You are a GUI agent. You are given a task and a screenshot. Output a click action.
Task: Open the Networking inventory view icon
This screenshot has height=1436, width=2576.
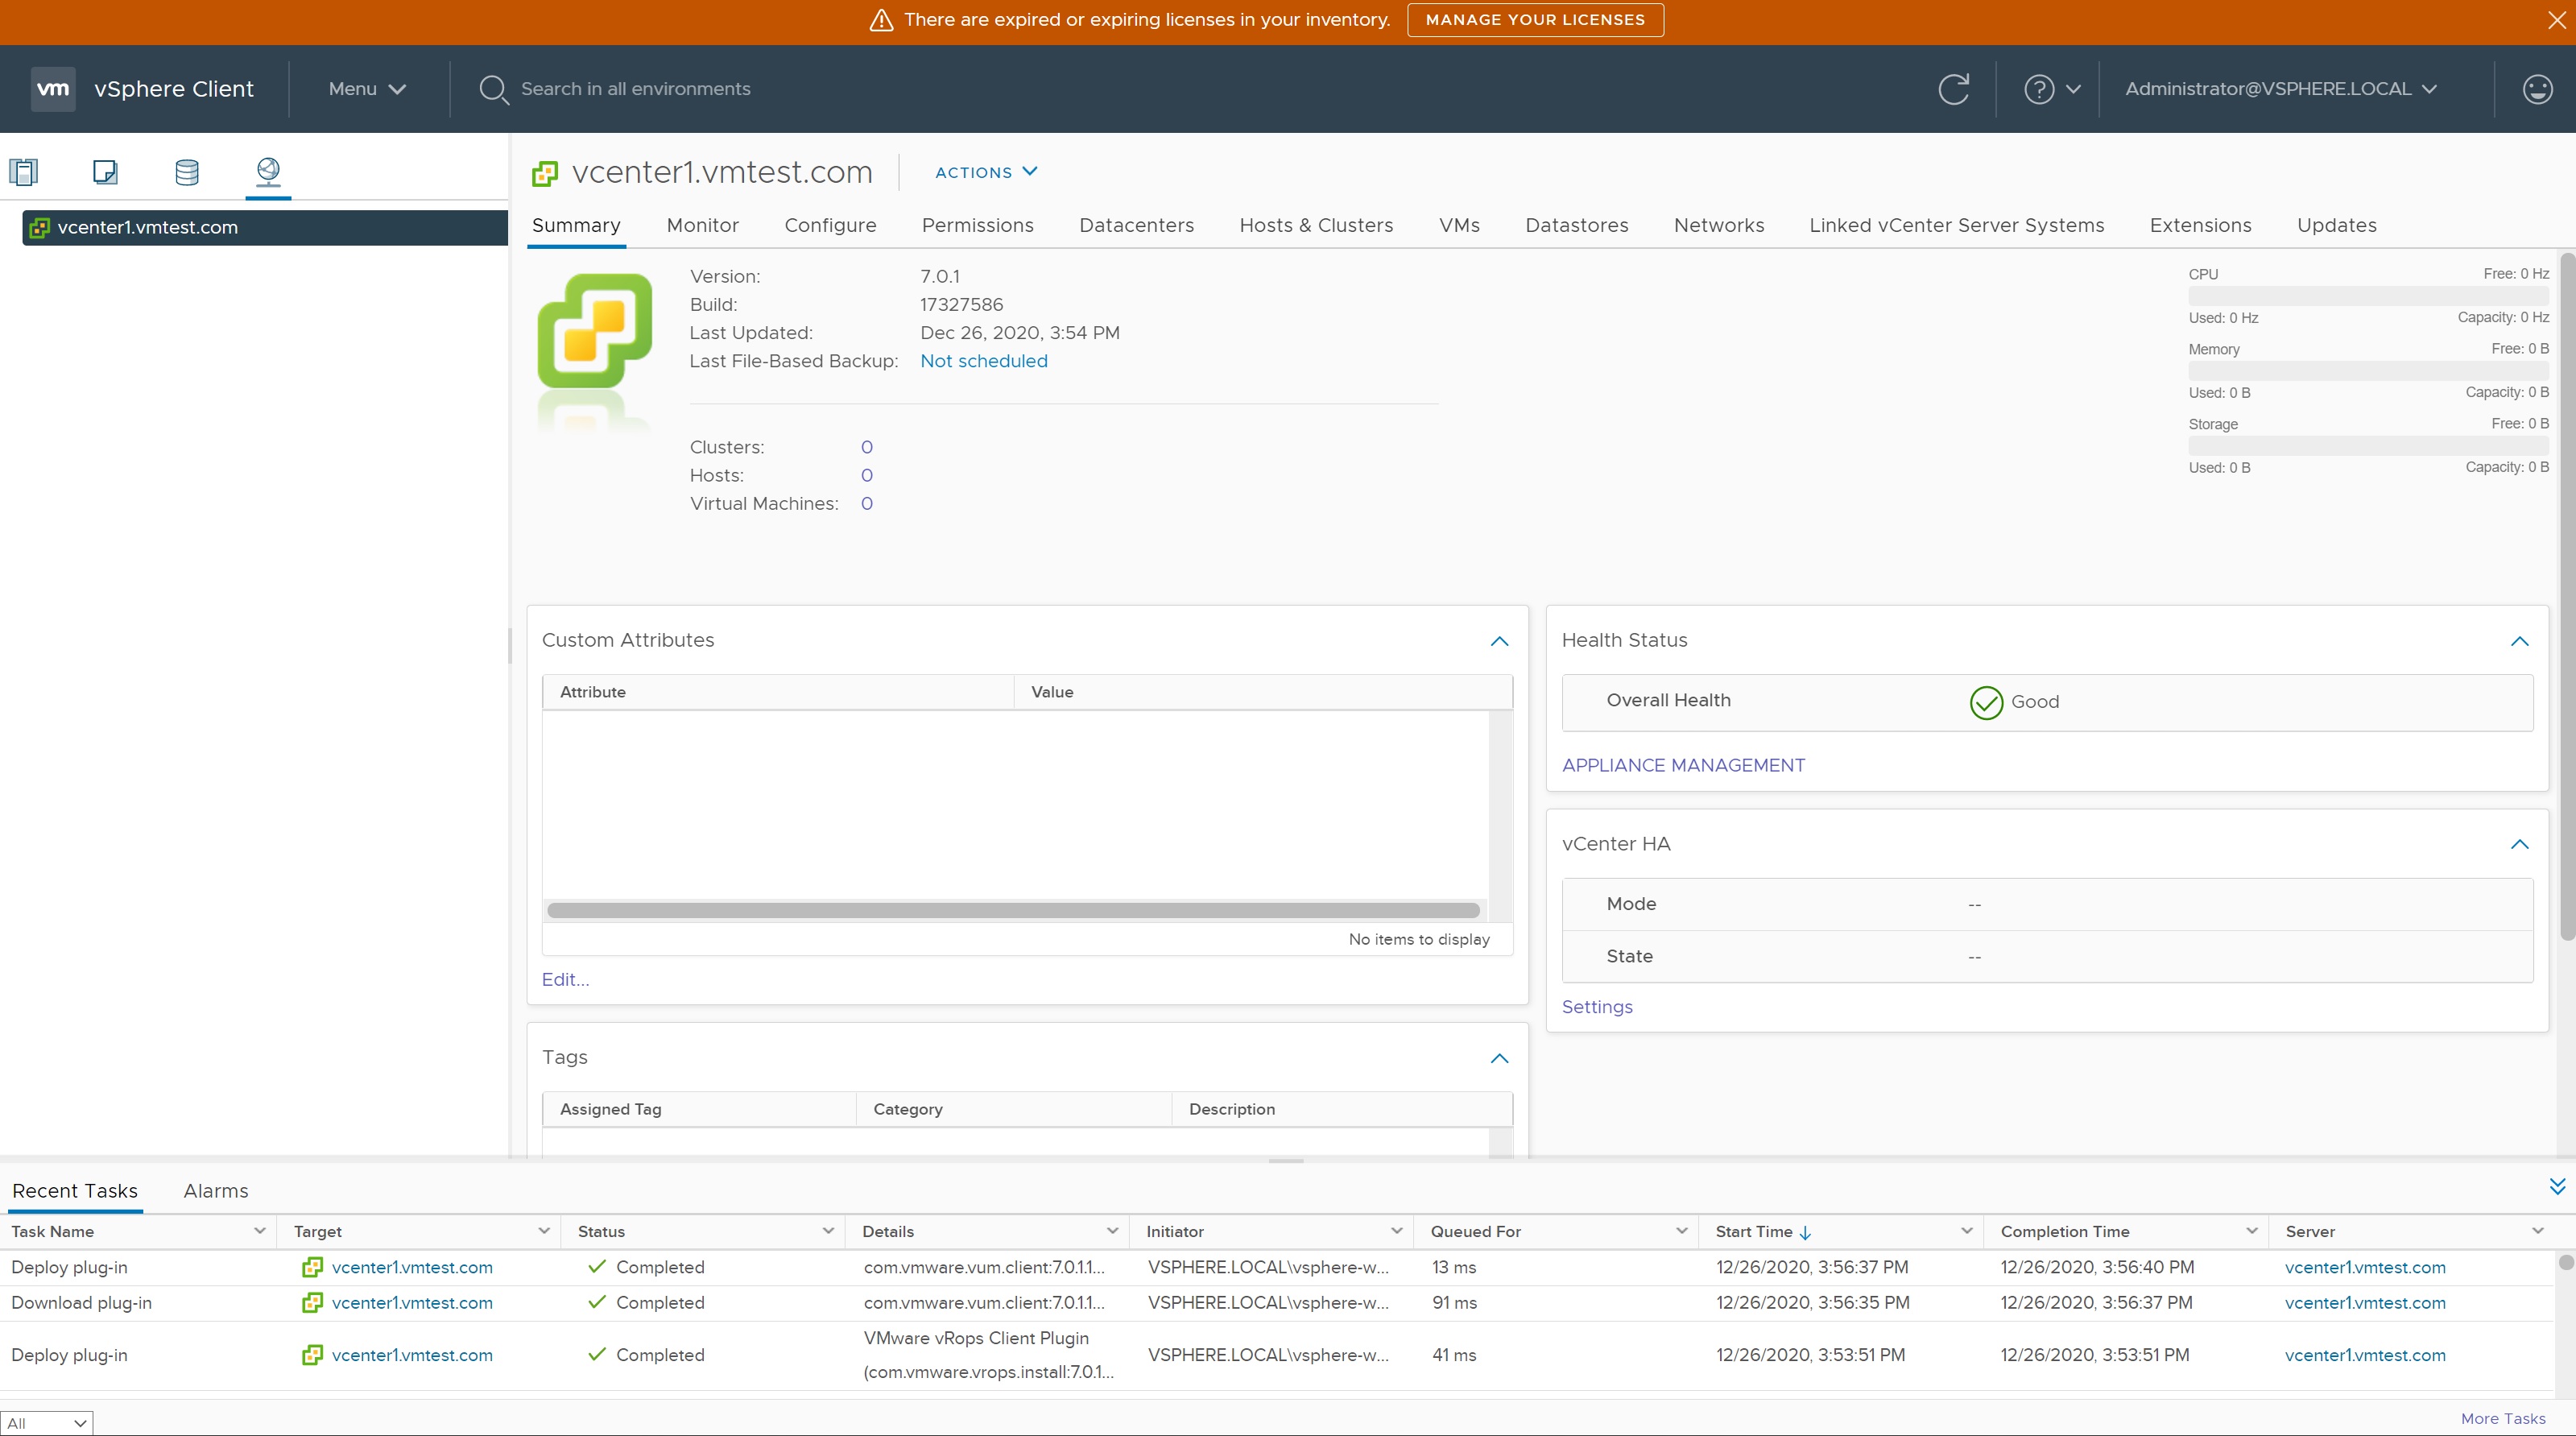coord(268,172)
